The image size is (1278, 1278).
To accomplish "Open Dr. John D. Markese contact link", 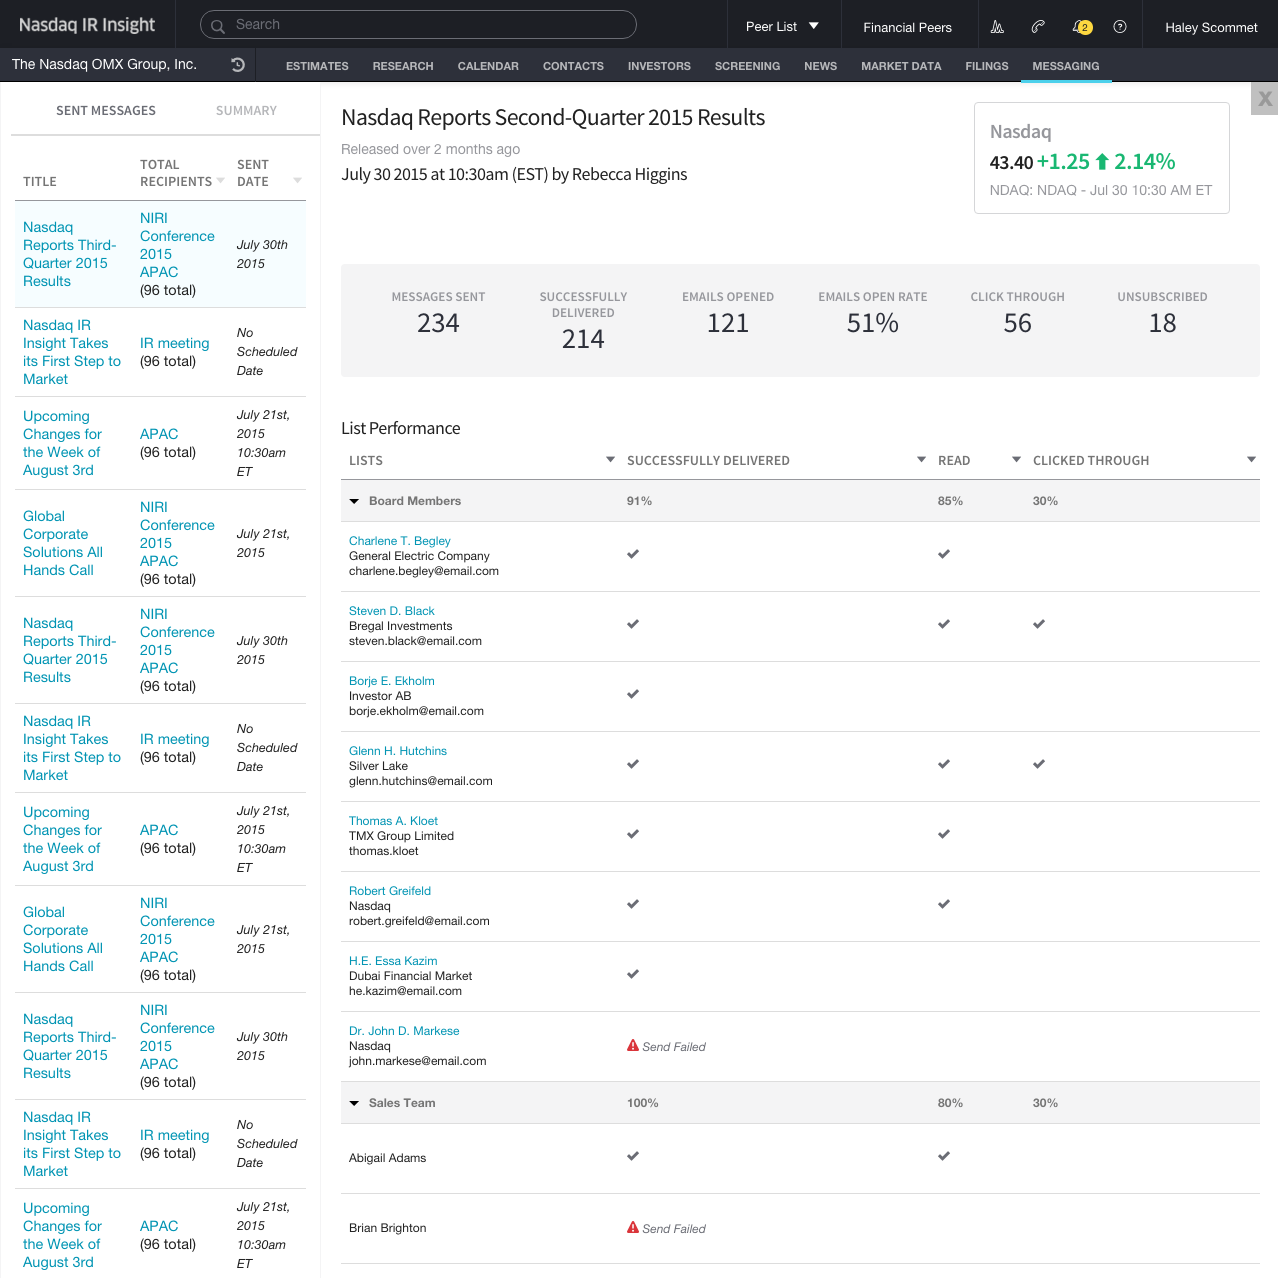I will click(x=404, y=1031).
